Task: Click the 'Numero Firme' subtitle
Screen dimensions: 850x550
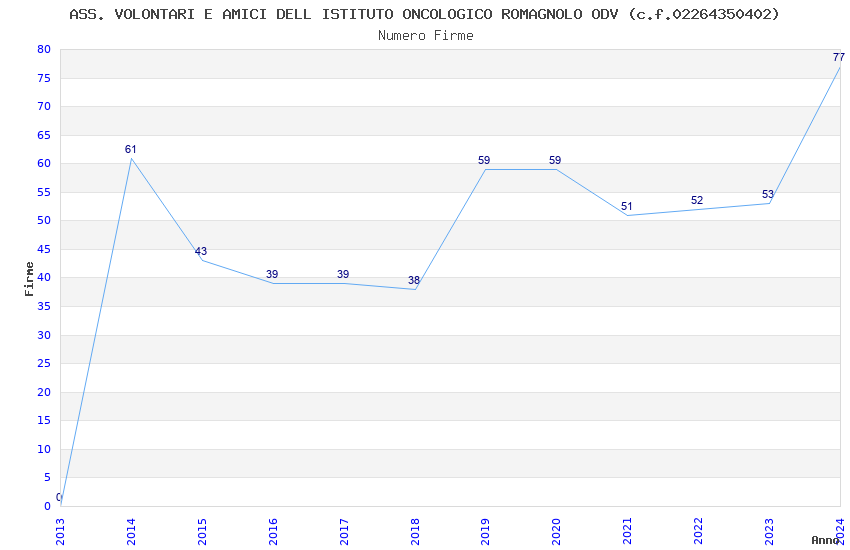Action: pyautogui.click(x=426, y=36)
